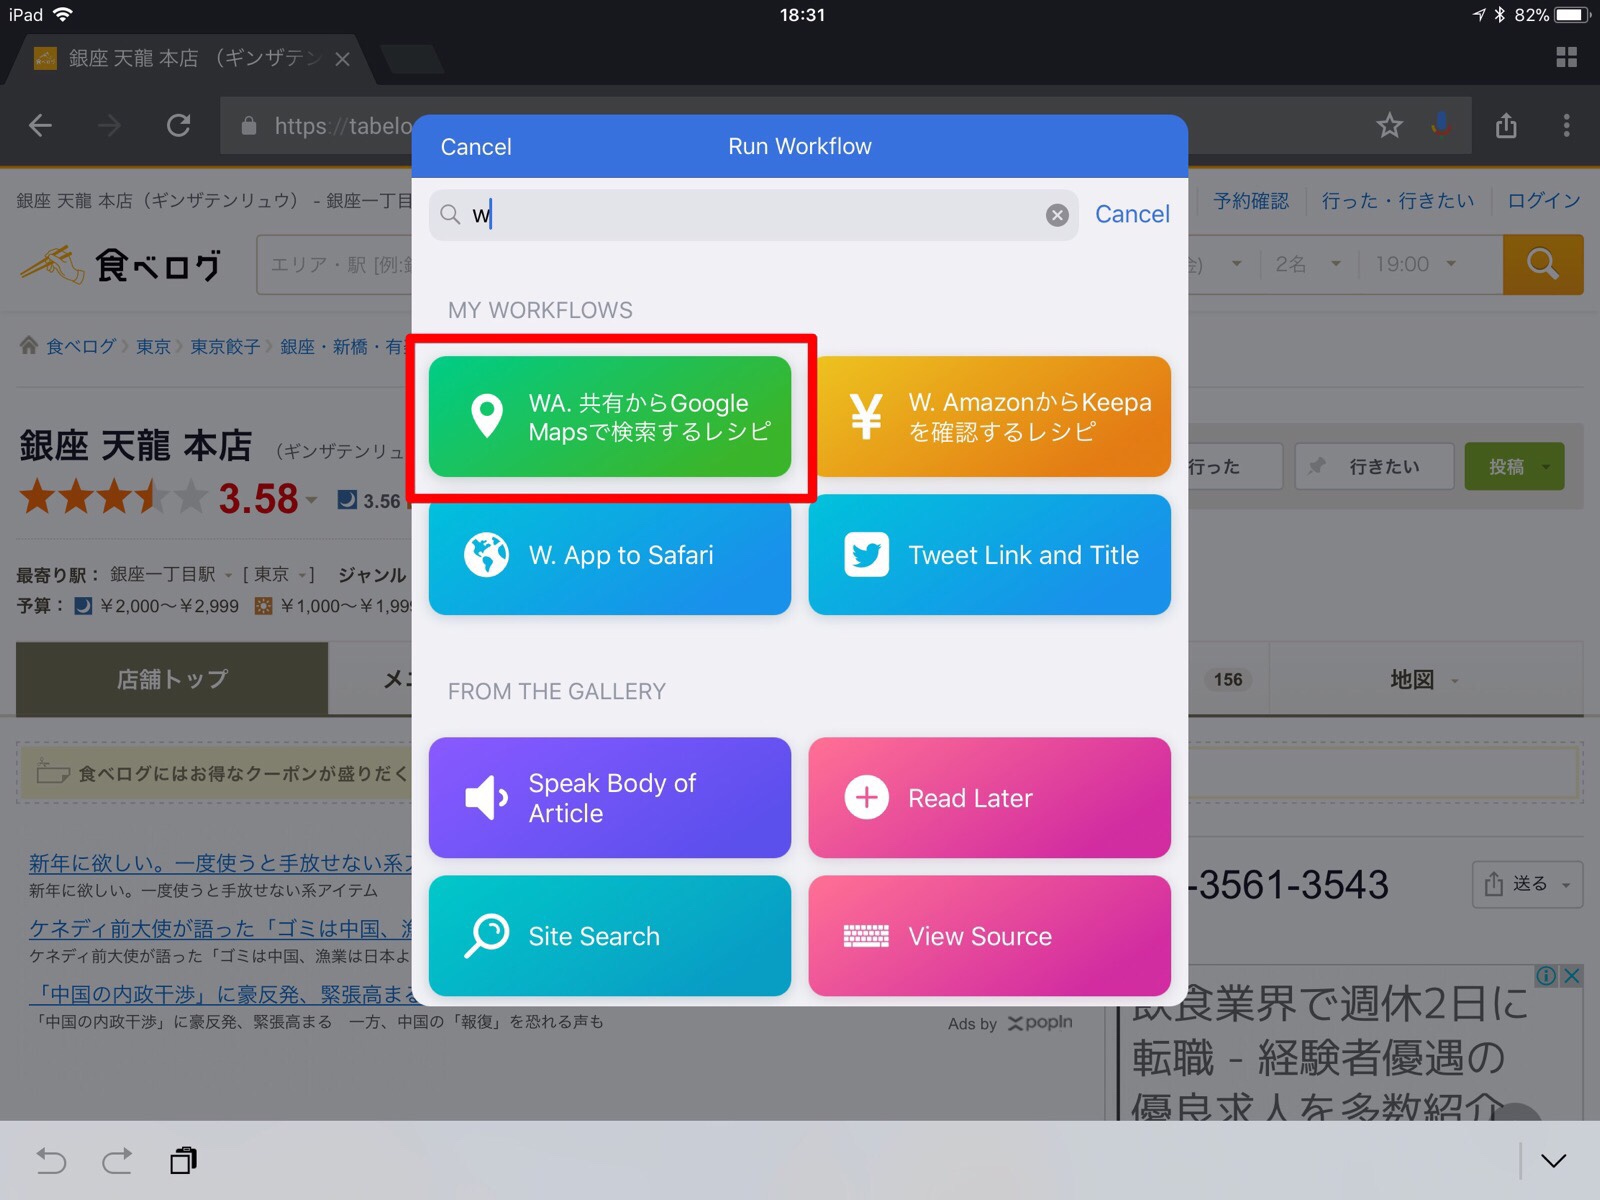Click the 行った・行きたい link

[1397, 201]
